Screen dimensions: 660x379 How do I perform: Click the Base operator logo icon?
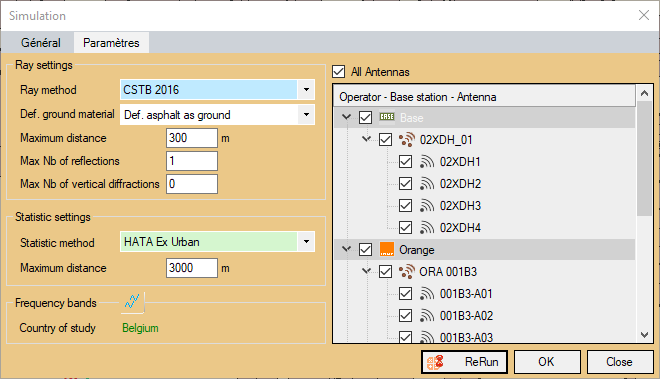pos(387,117)
